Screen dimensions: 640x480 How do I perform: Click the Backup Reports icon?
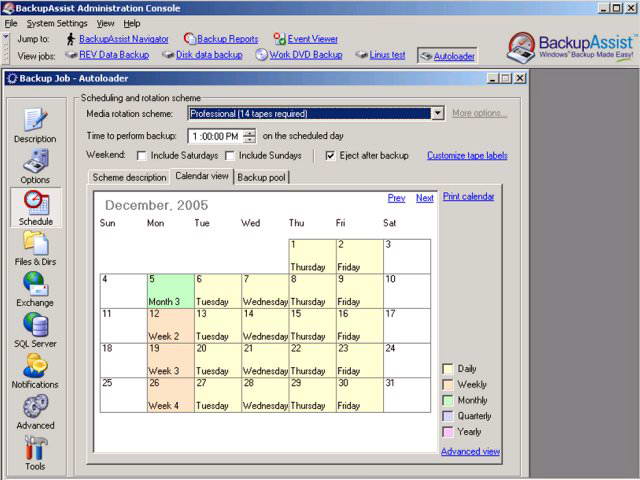click(x=189, y=39)
